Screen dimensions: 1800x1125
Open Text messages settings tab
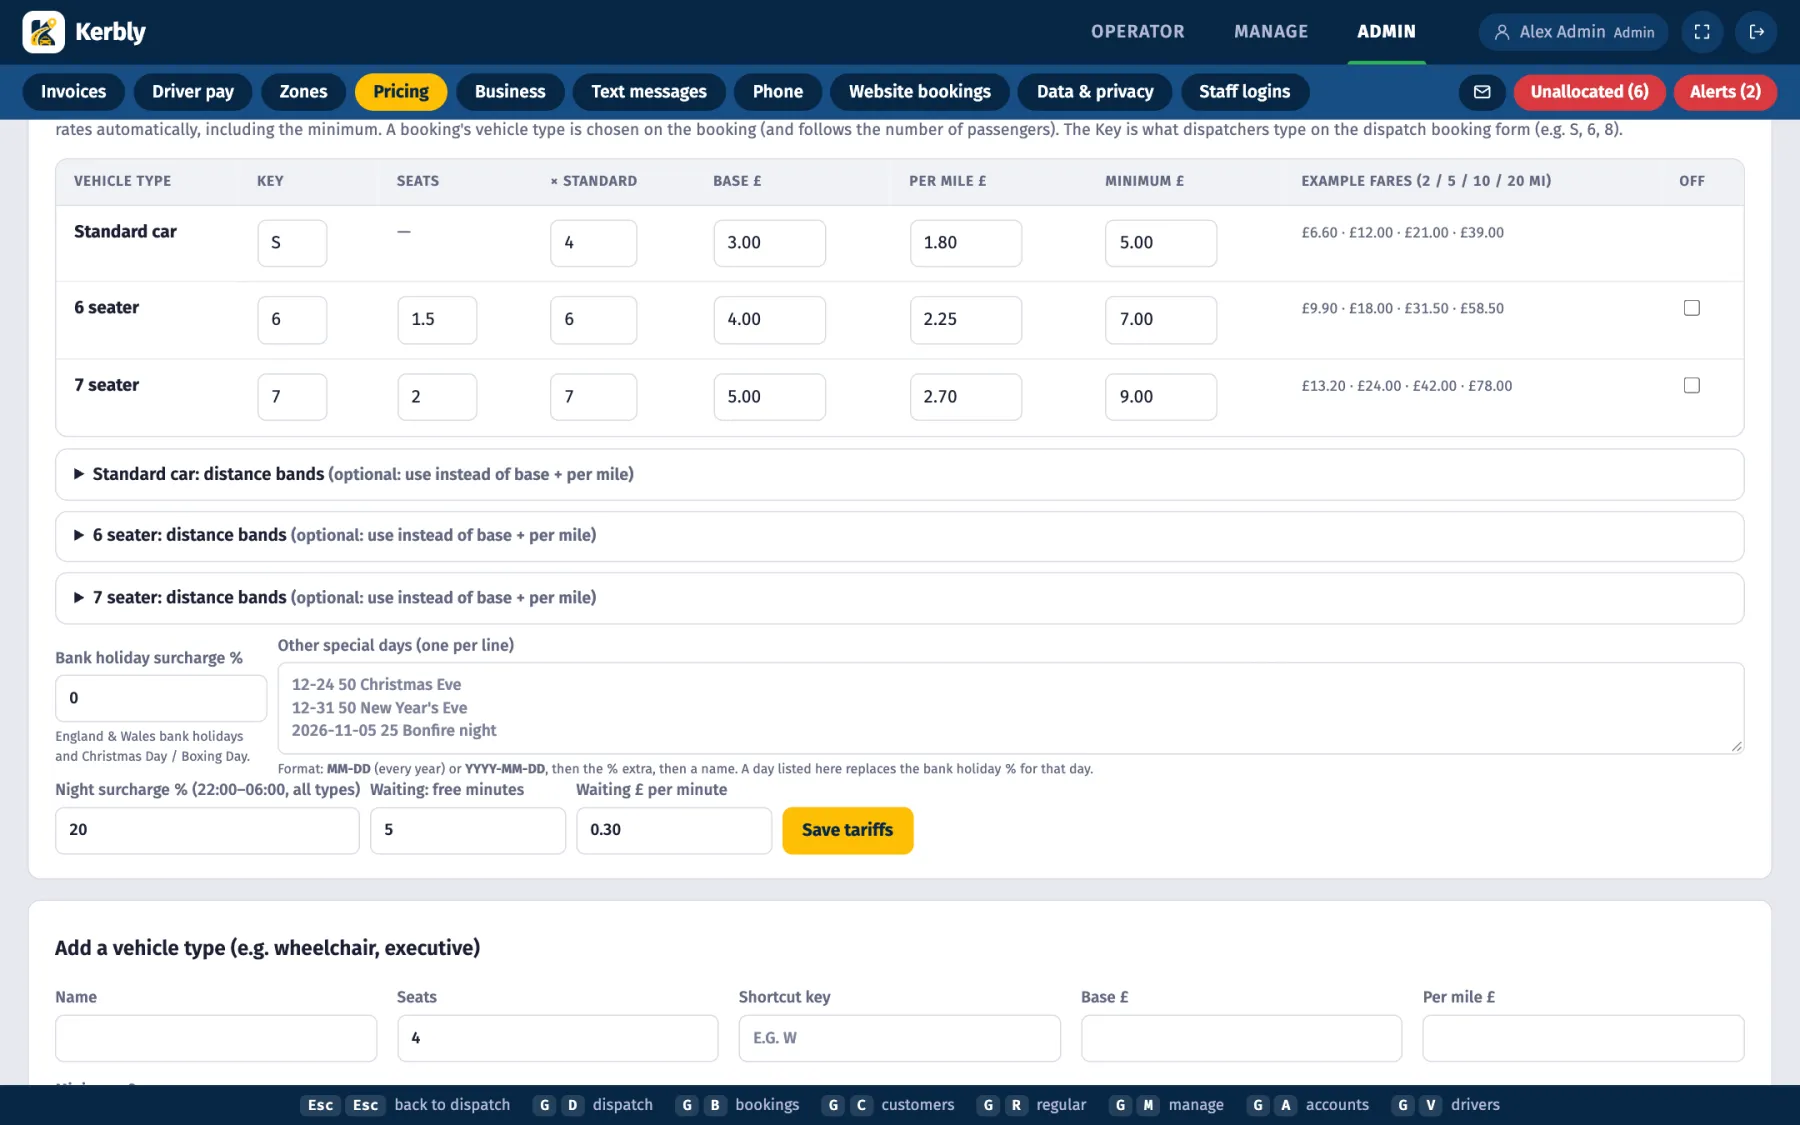click(649, 92)
